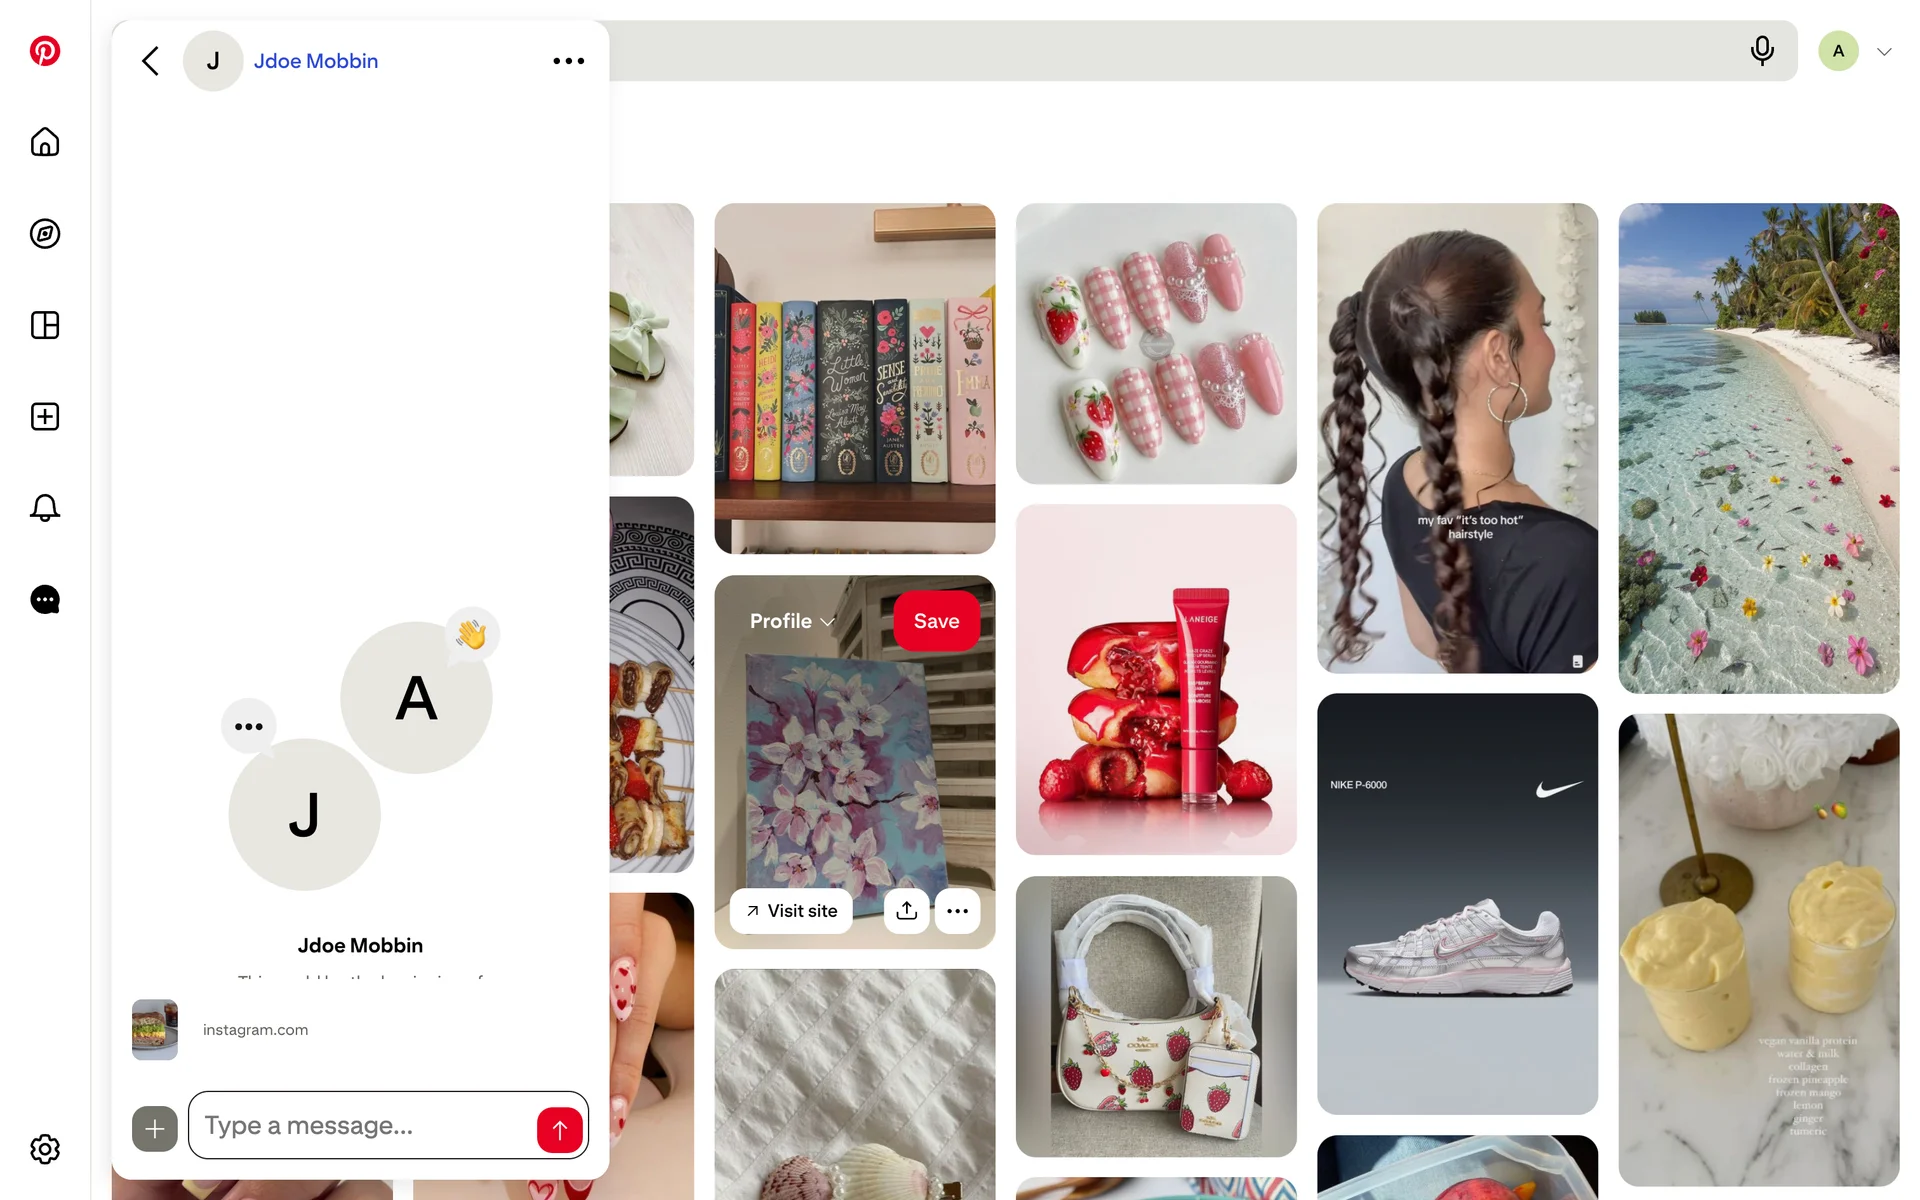Activate voice search microphone
1920x1200 pixels.
pos(1762,51)
